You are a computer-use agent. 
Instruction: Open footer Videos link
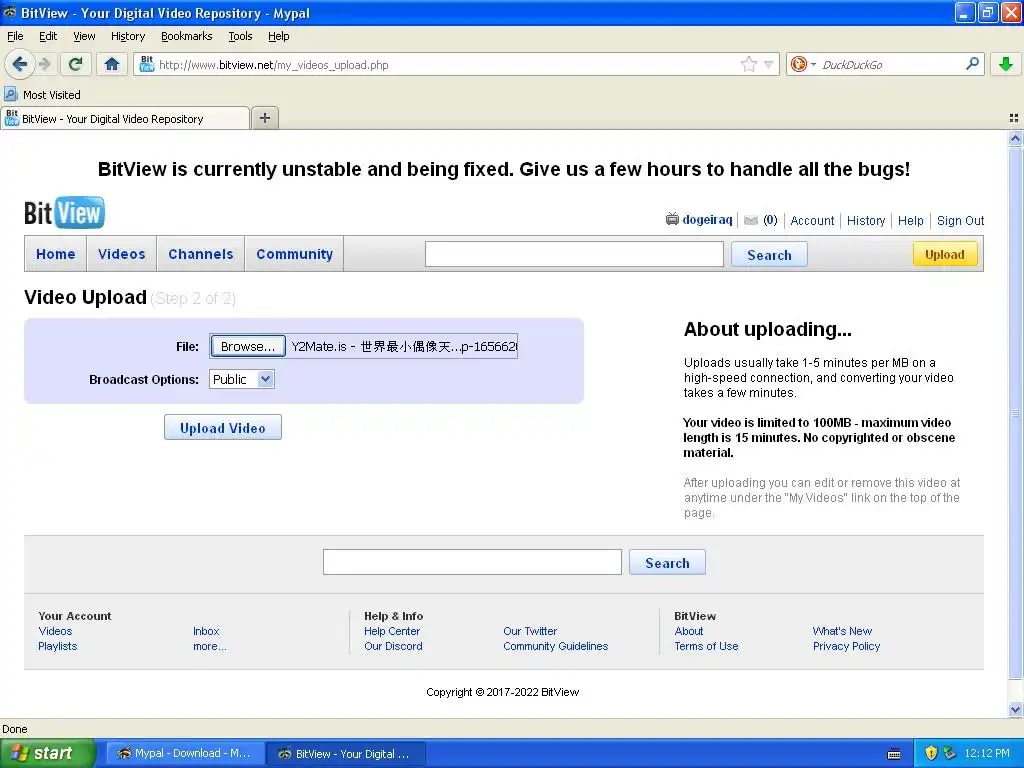click(56, 631)
